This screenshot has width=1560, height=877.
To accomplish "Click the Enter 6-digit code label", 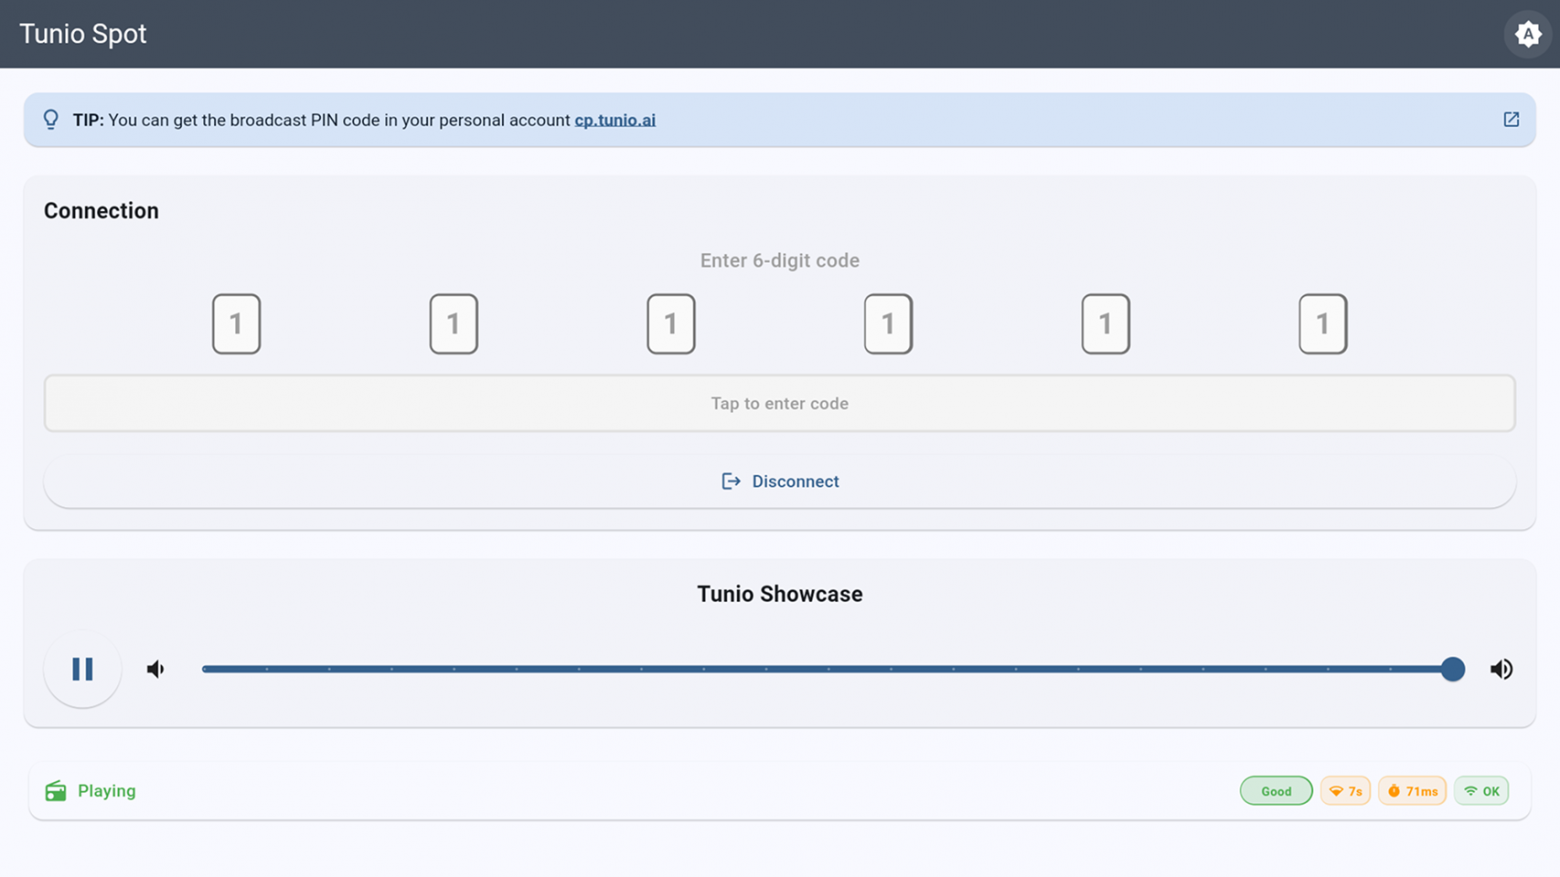I will tap(780, 261).
